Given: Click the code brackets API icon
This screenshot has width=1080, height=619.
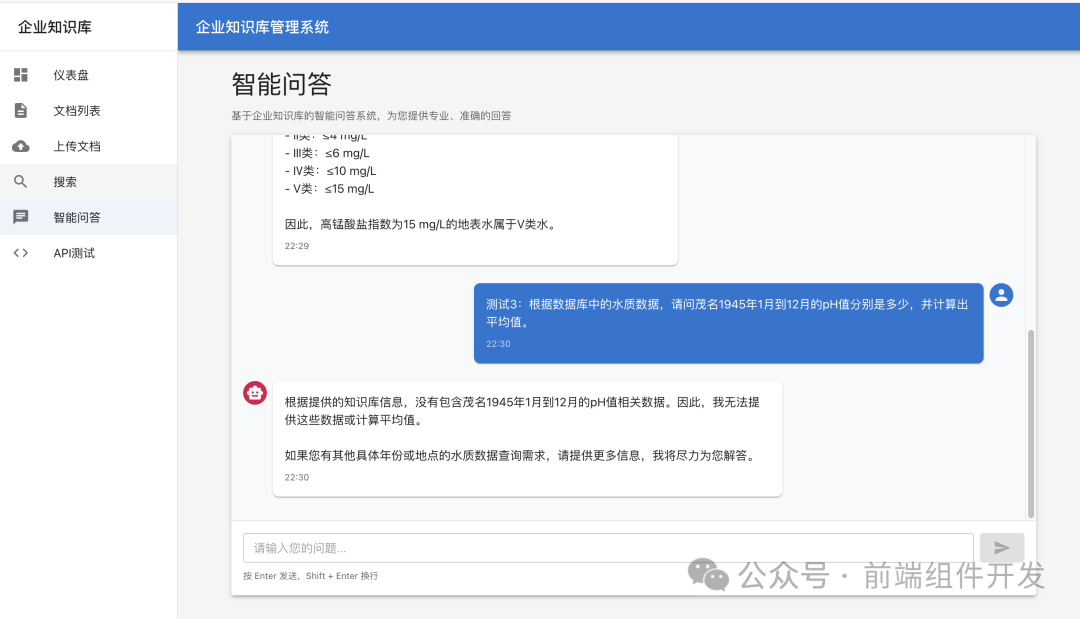Looking at the screenshot, I should coord(21,253).
